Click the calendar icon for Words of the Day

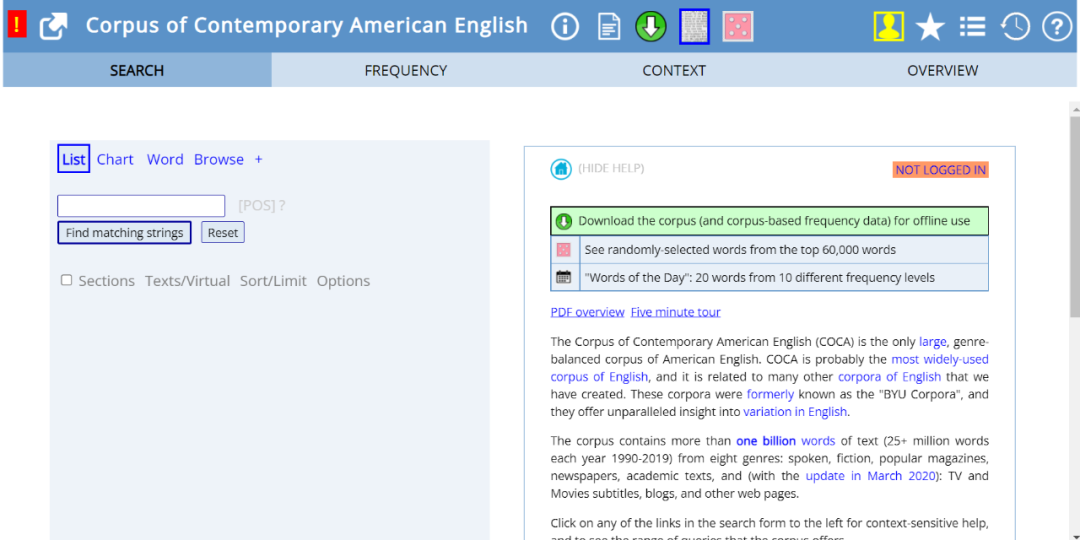[563, 277]
